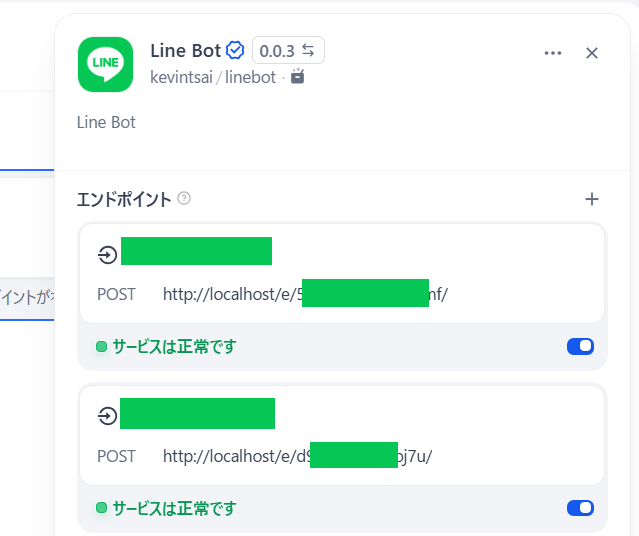Screen dimensions: 639x536
Task: Click the green status dot of the first endpoint
Action: coord(101,347)
